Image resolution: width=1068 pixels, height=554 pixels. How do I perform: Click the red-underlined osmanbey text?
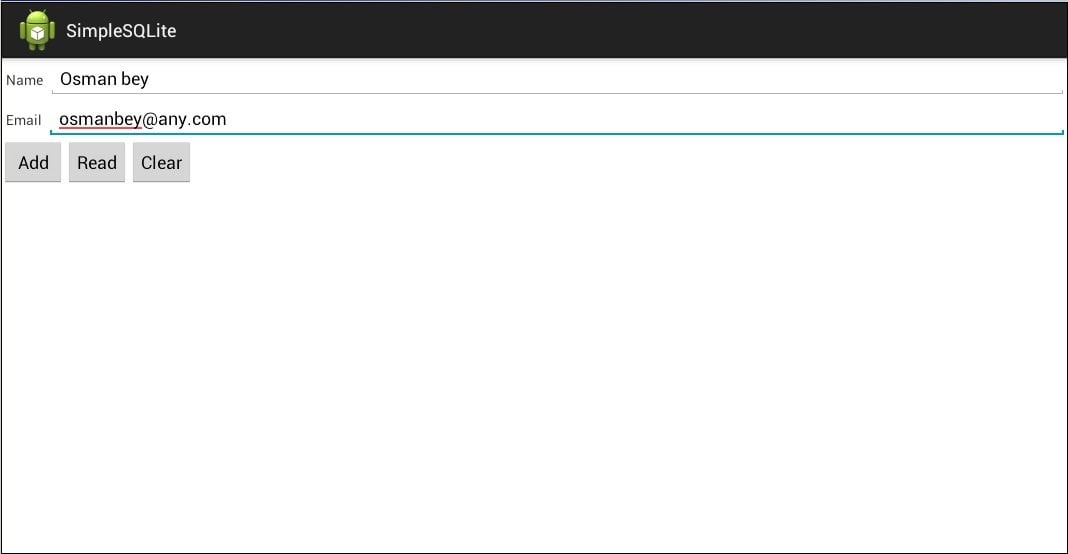[x=100, y=119]
